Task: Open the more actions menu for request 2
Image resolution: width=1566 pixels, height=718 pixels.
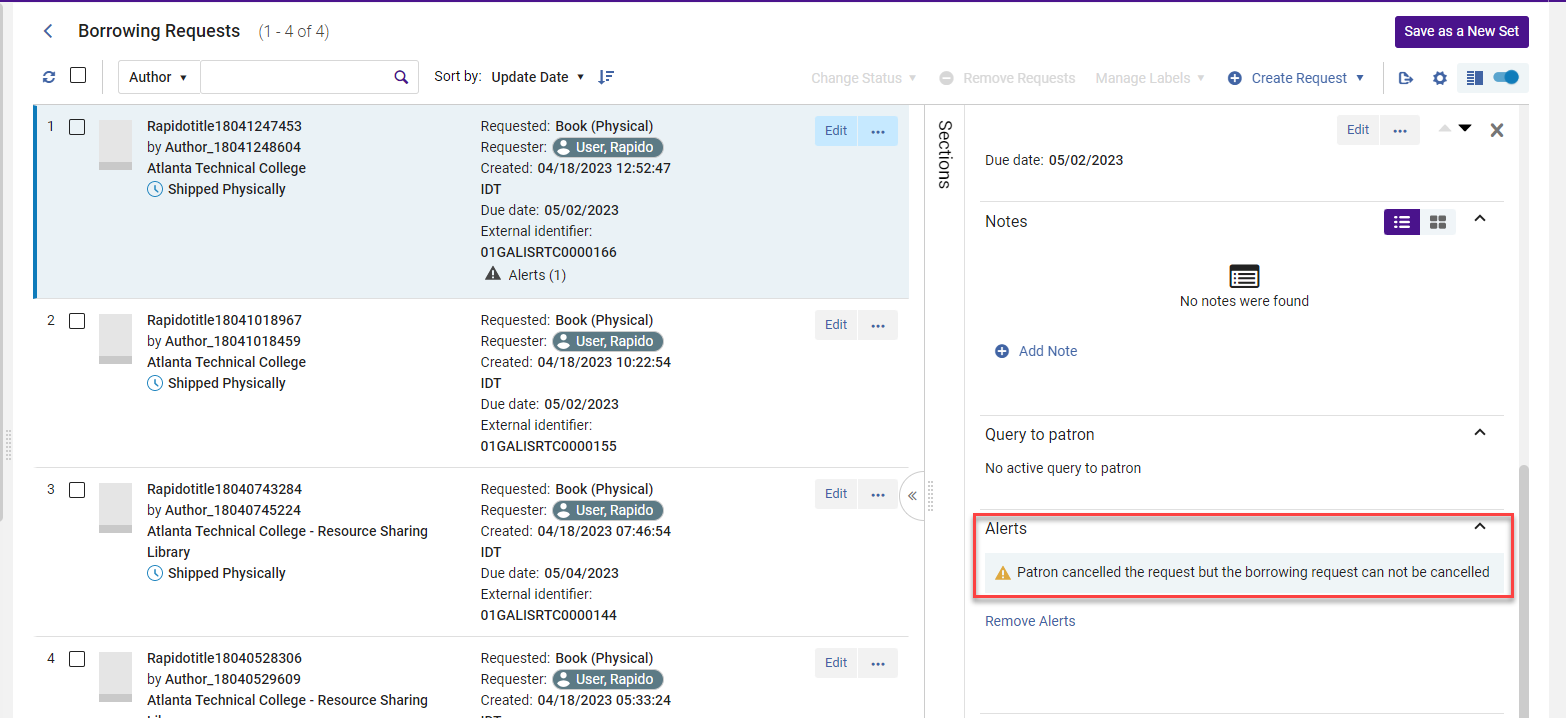Action: pyautogui.click(x=877, y=325)
